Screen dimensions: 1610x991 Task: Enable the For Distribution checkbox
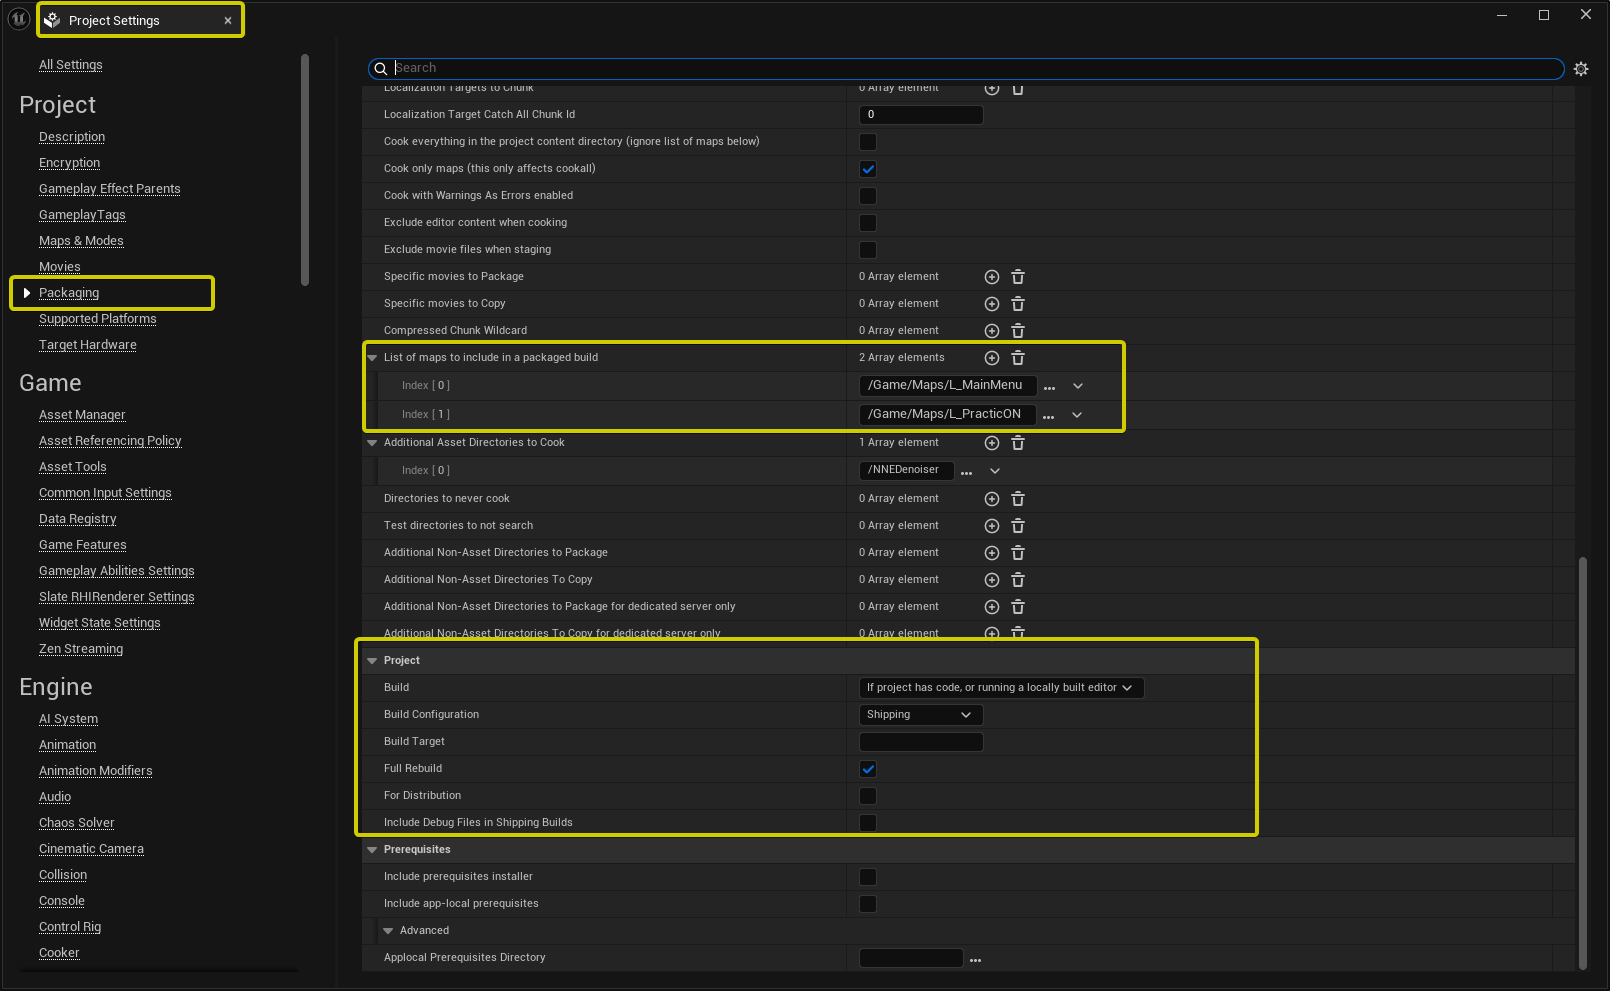(x=868, y=796)
